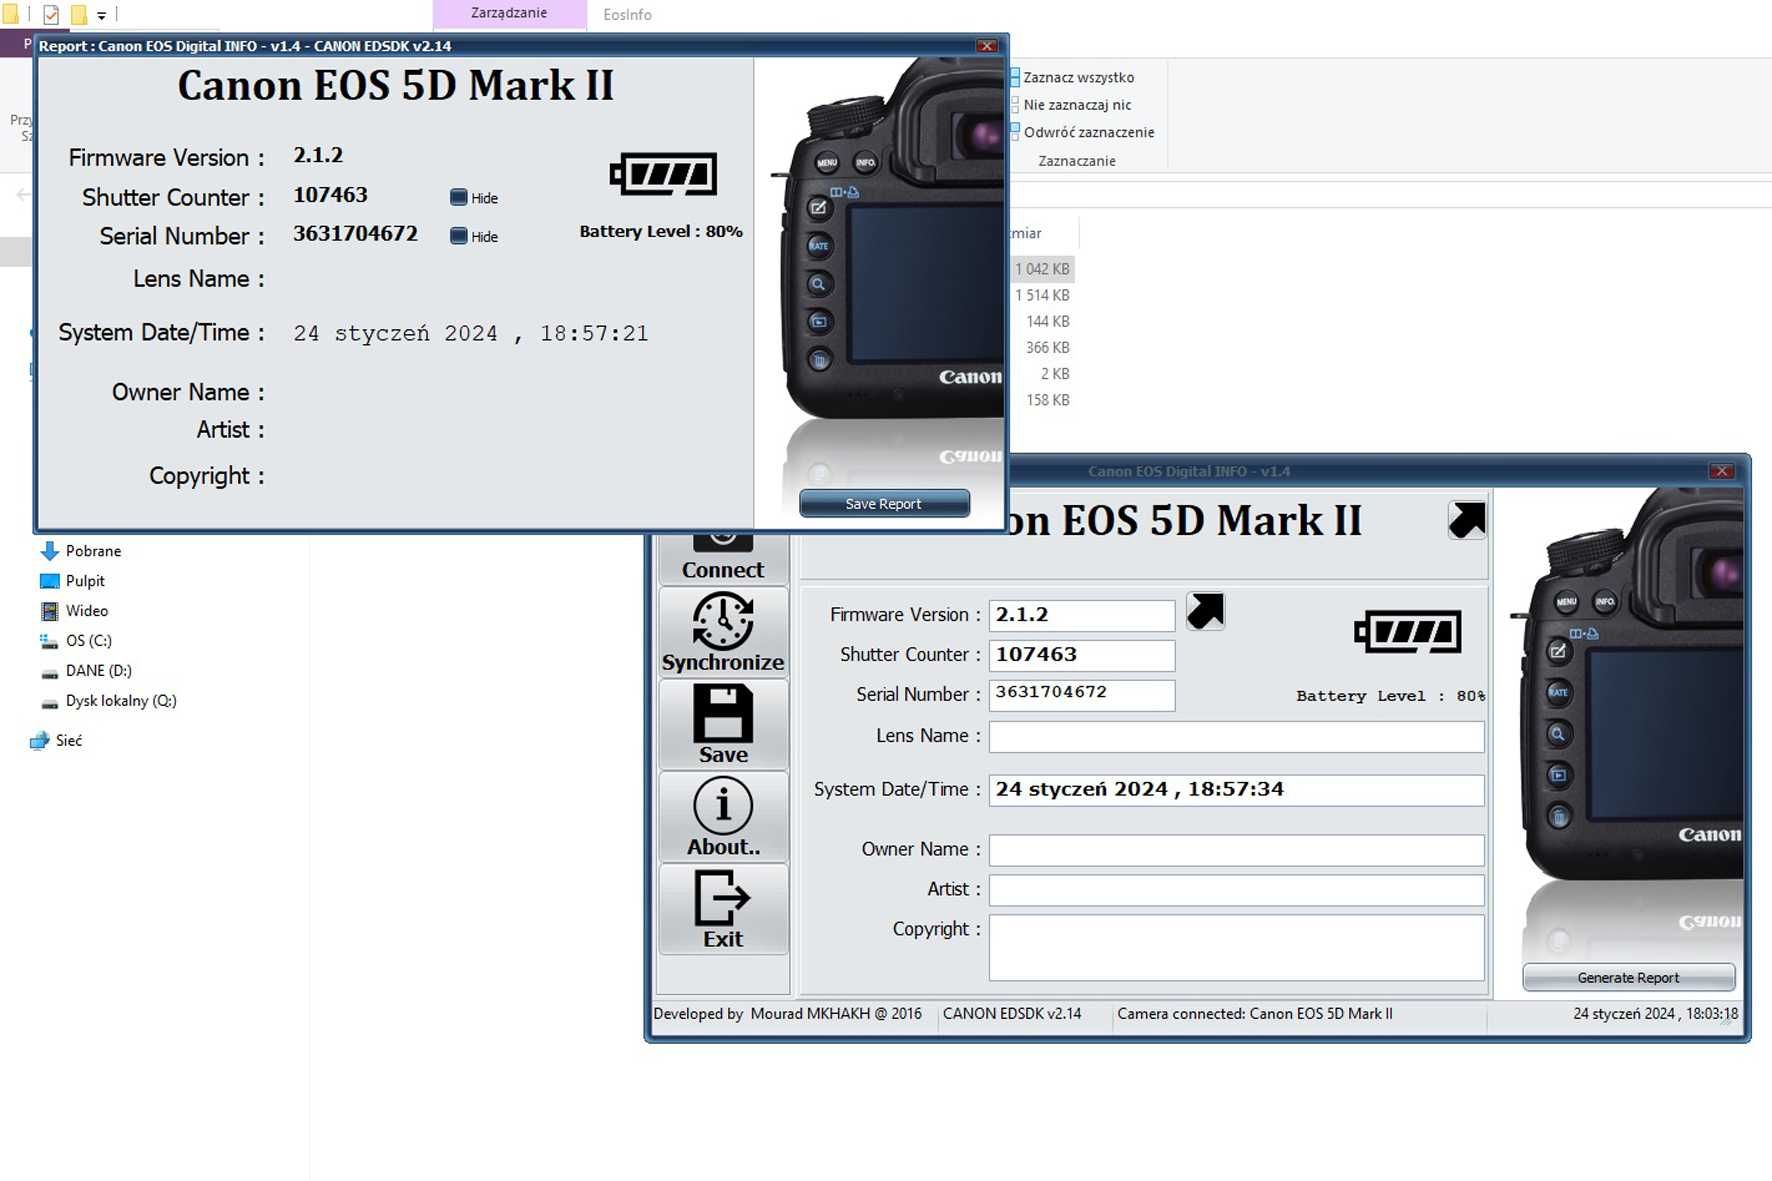This screenshot has width=1772, height=1181.
Task: Click the EosInfo title tab in Explorer
Action: (x=627, y=15)
